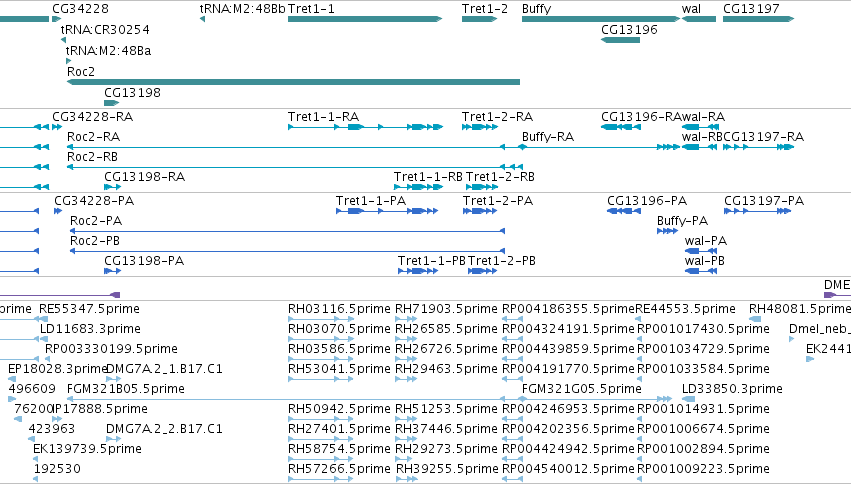Click the Buffy-PA protein label

tap(682, 221)
